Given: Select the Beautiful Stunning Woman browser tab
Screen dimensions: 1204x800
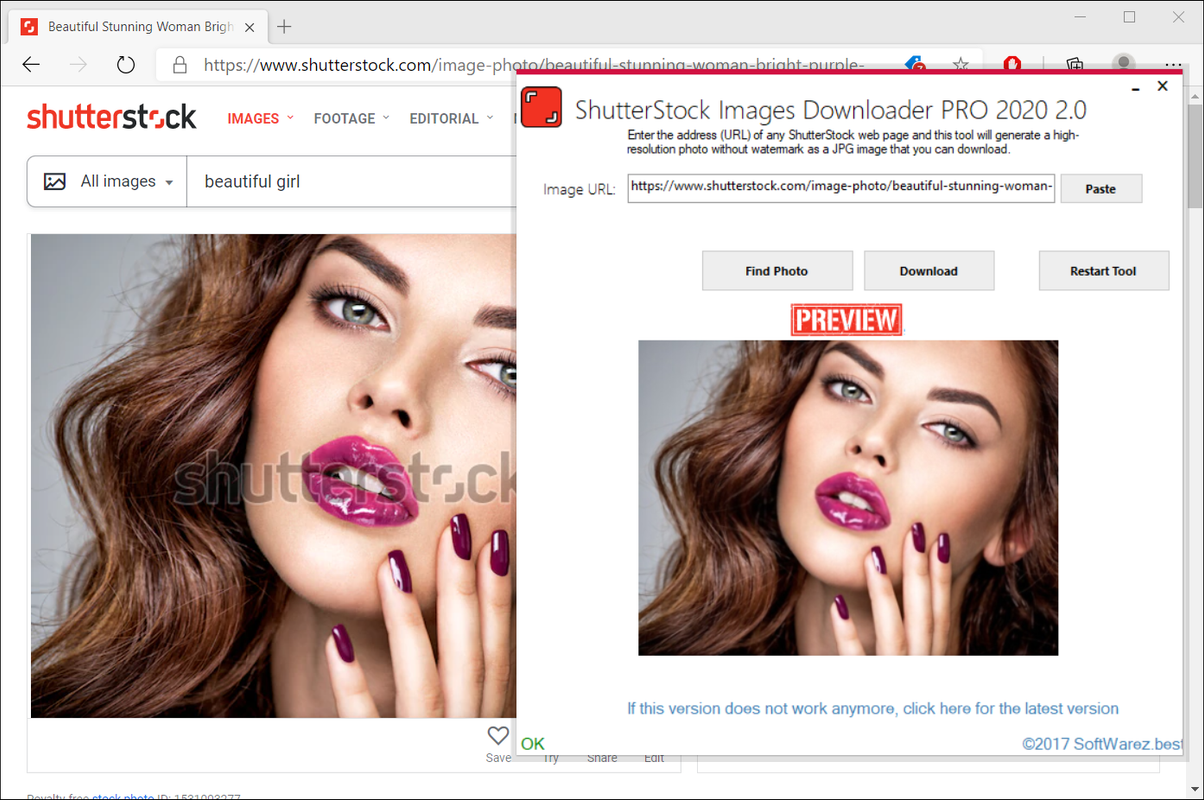Looking at the screenshot, I should [x=139, y=27].
